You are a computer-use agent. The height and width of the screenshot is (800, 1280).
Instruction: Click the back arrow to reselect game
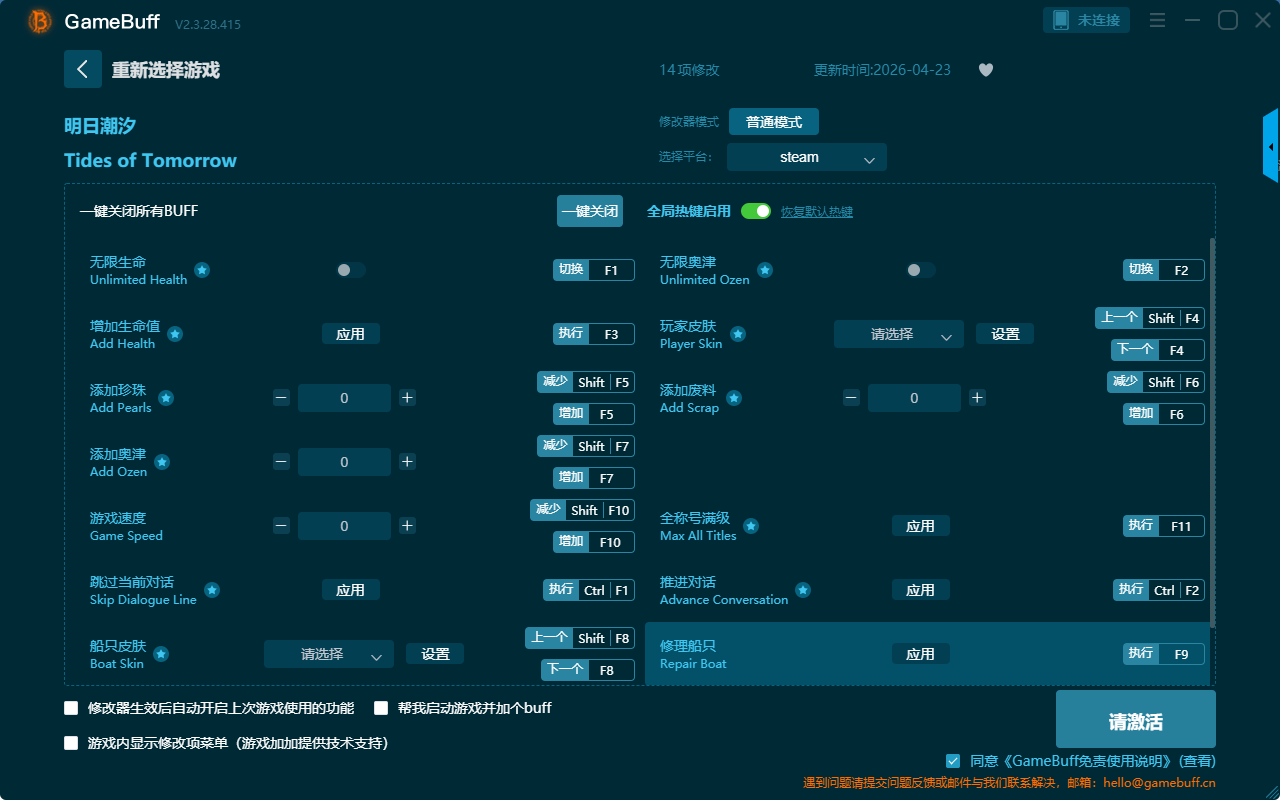83,69
